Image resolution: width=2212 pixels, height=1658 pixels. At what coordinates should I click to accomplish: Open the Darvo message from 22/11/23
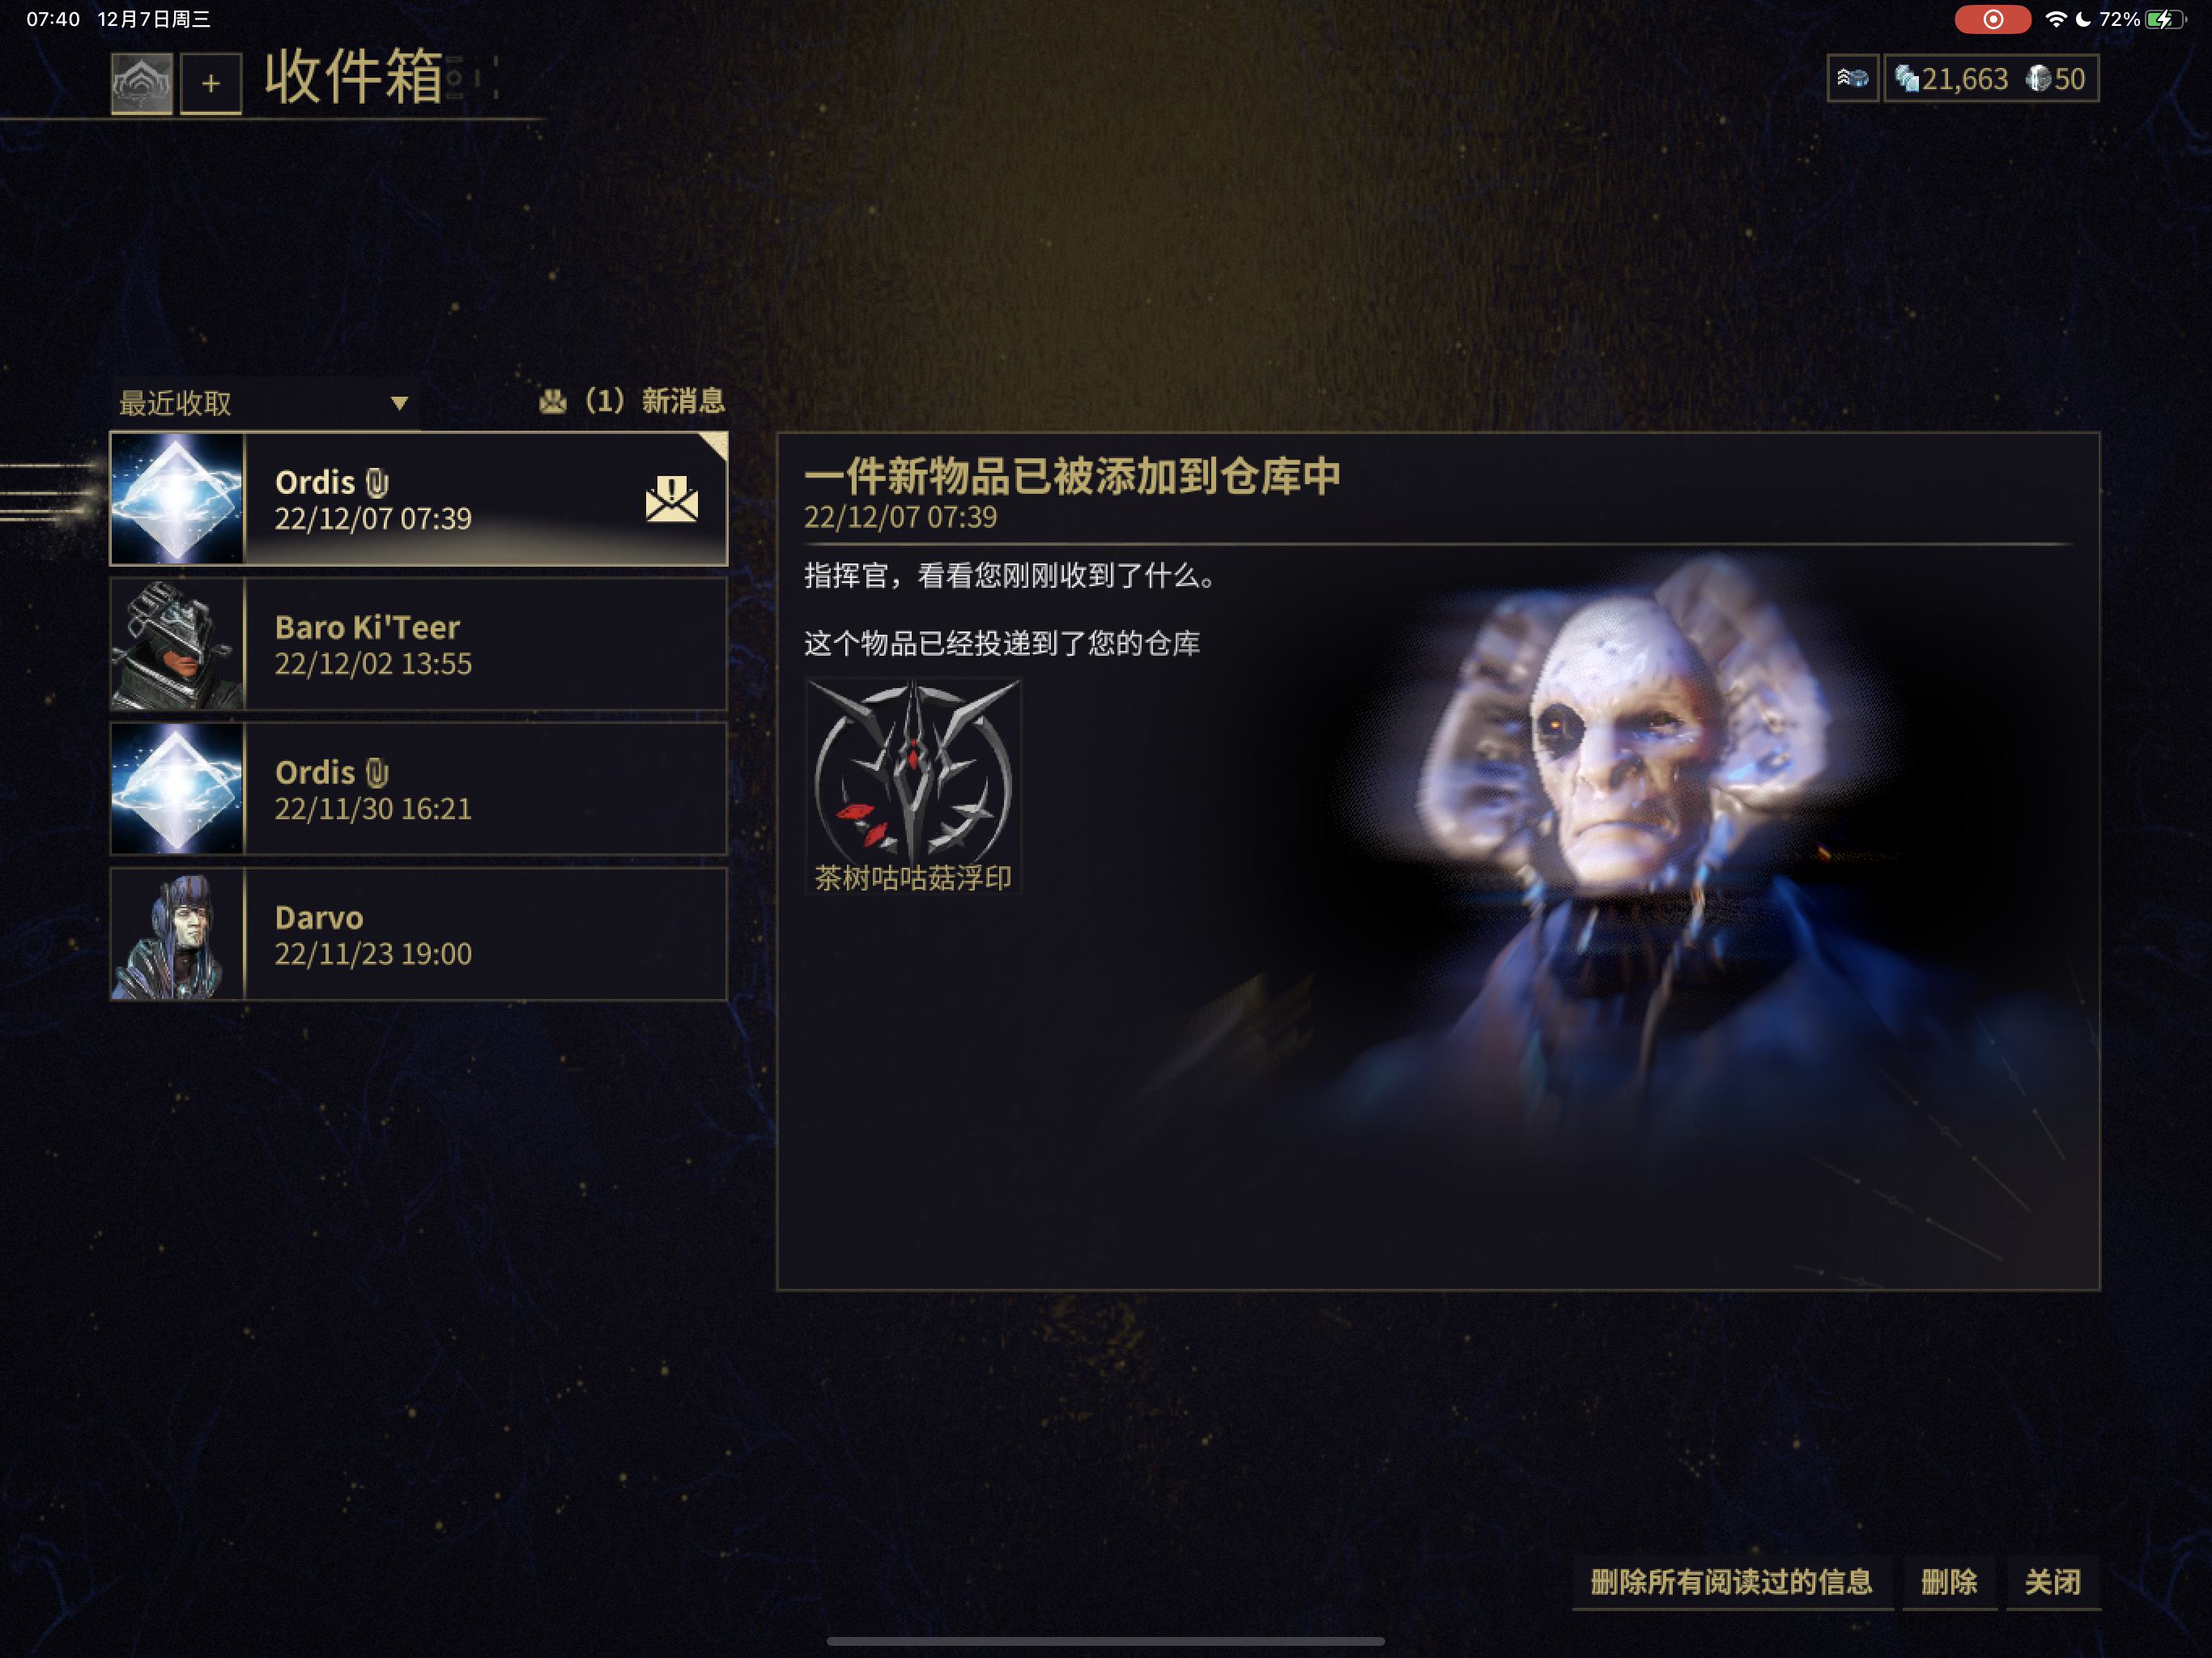(419, 934)
